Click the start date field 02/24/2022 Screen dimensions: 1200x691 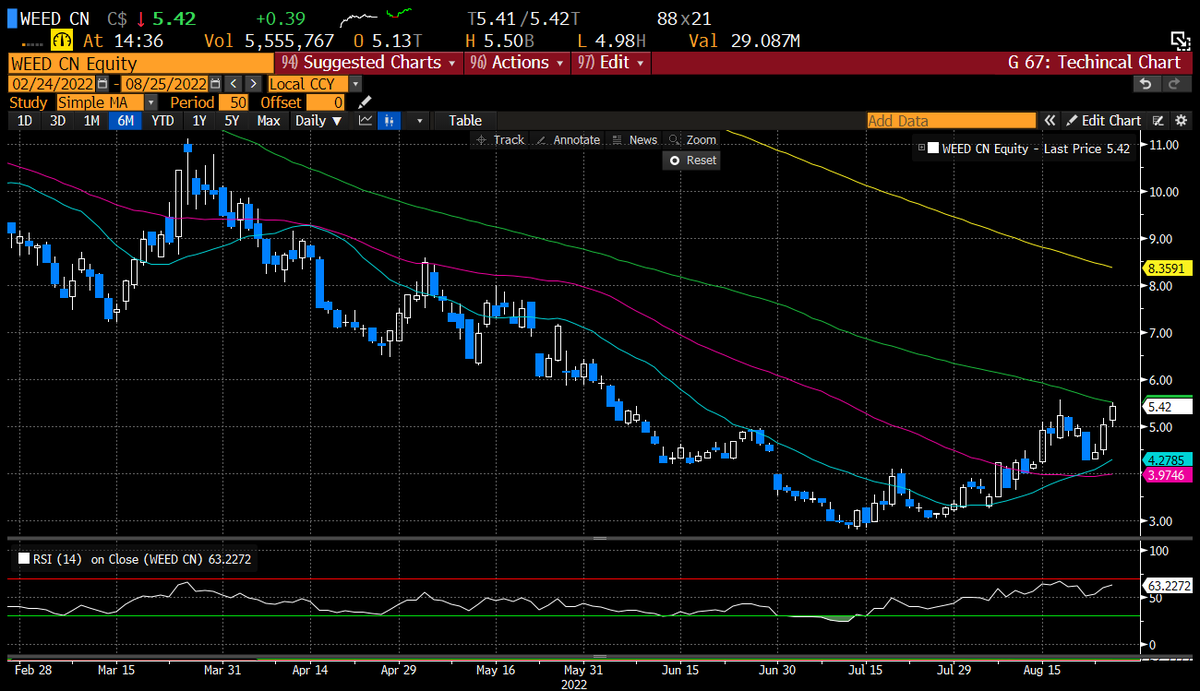pos(51,84)
